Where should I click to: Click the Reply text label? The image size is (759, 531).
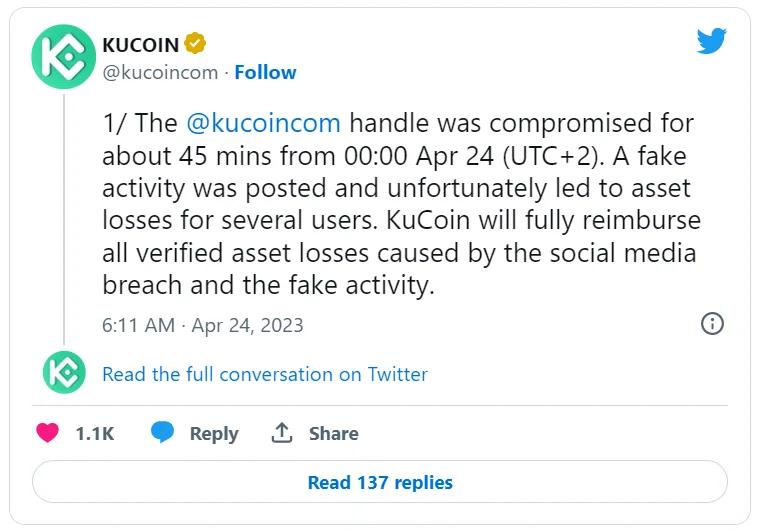(x=214, y=433)
